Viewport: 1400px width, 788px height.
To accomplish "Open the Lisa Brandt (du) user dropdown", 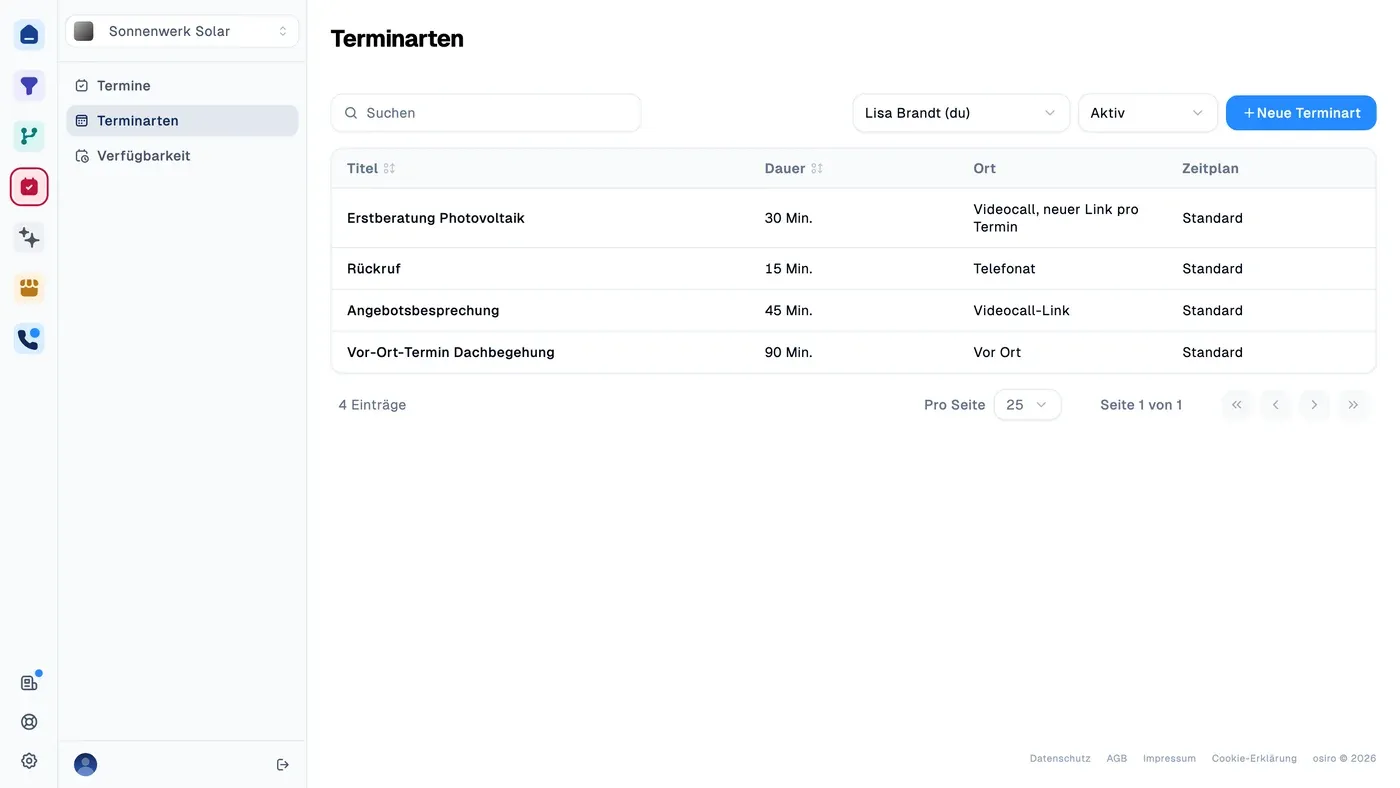I will tap(961, 113).
